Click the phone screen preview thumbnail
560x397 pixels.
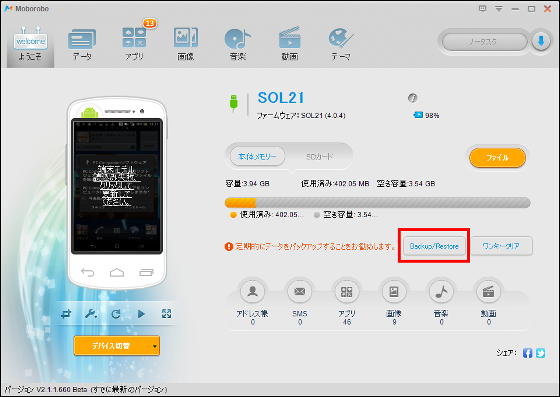click(x=117, y=186)
